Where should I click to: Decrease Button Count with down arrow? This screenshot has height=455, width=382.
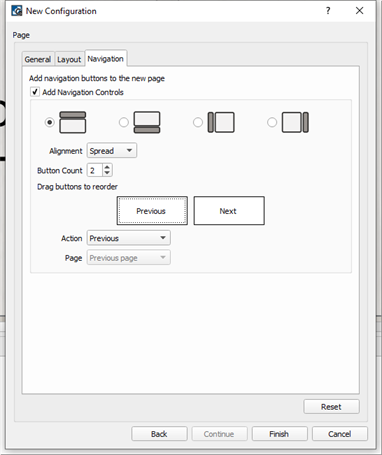point(107,173)
